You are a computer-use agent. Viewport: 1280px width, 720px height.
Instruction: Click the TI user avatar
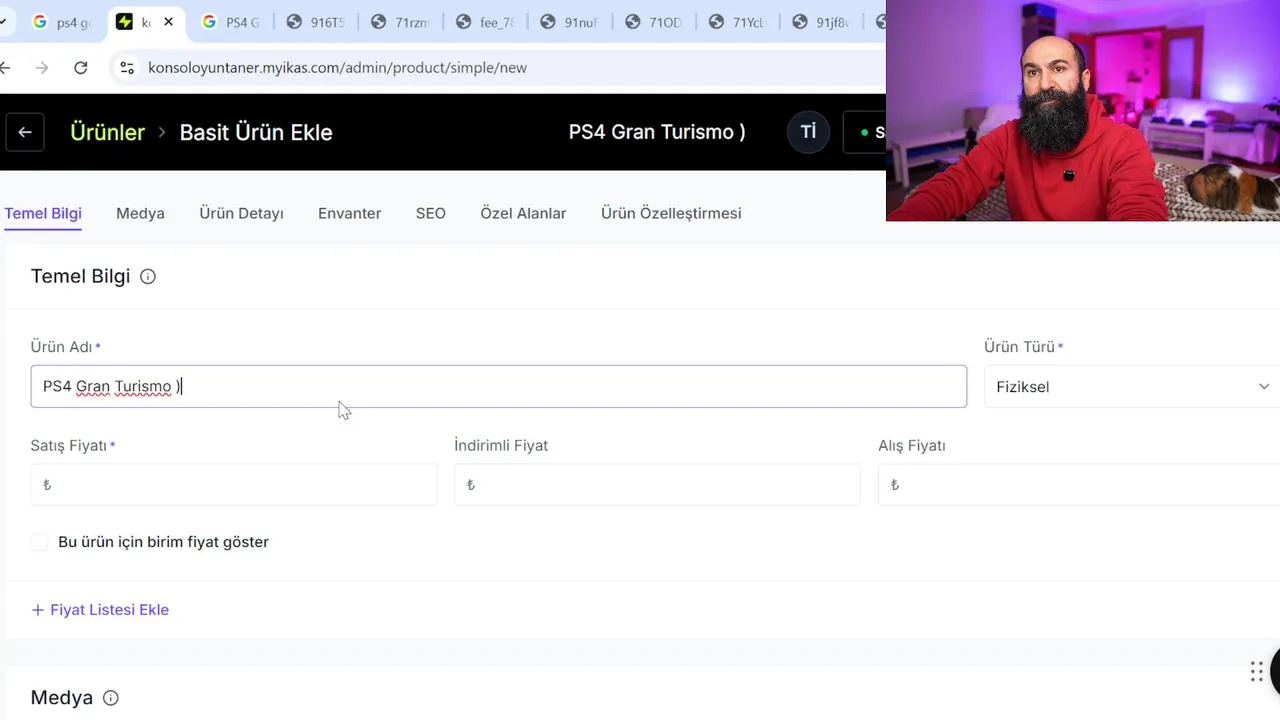808,132
